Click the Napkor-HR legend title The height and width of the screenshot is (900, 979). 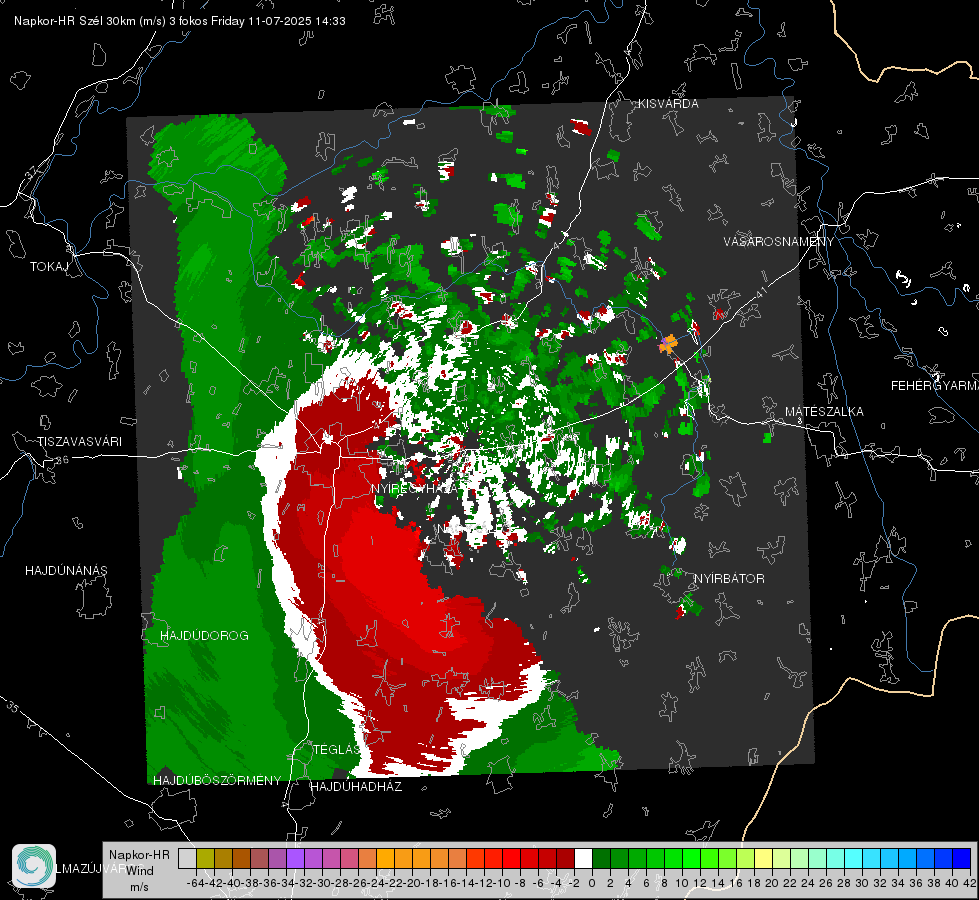click(139, 854)
